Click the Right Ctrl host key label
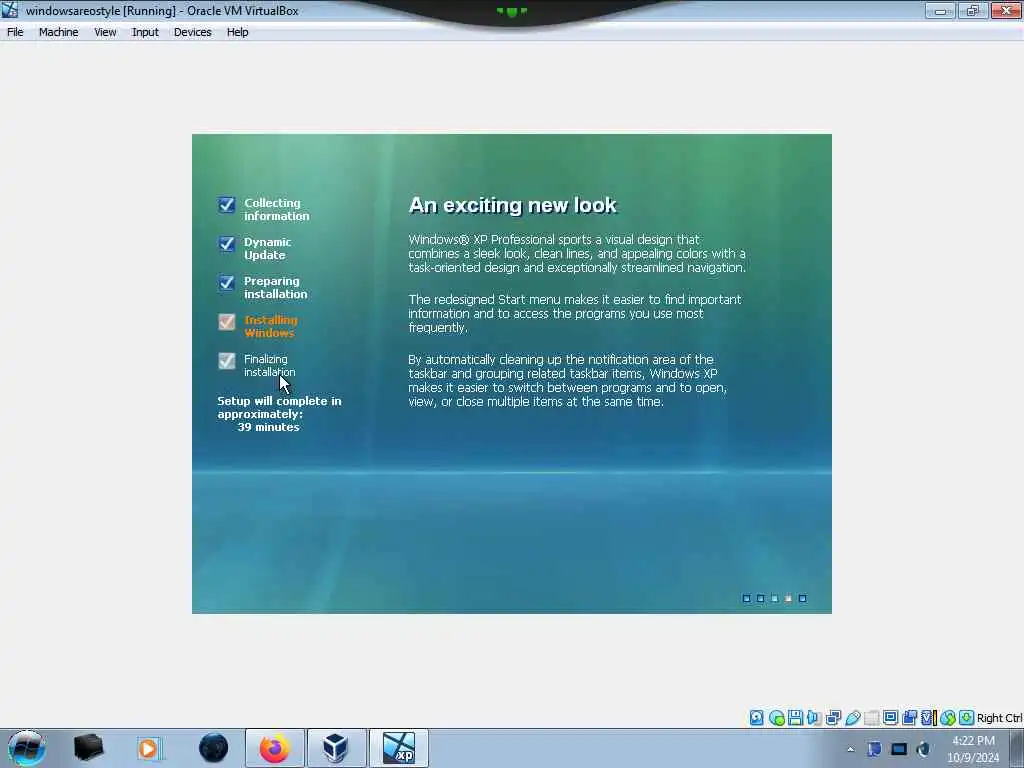The height and width of the screenshot is (768, 1024). point(999,718)
